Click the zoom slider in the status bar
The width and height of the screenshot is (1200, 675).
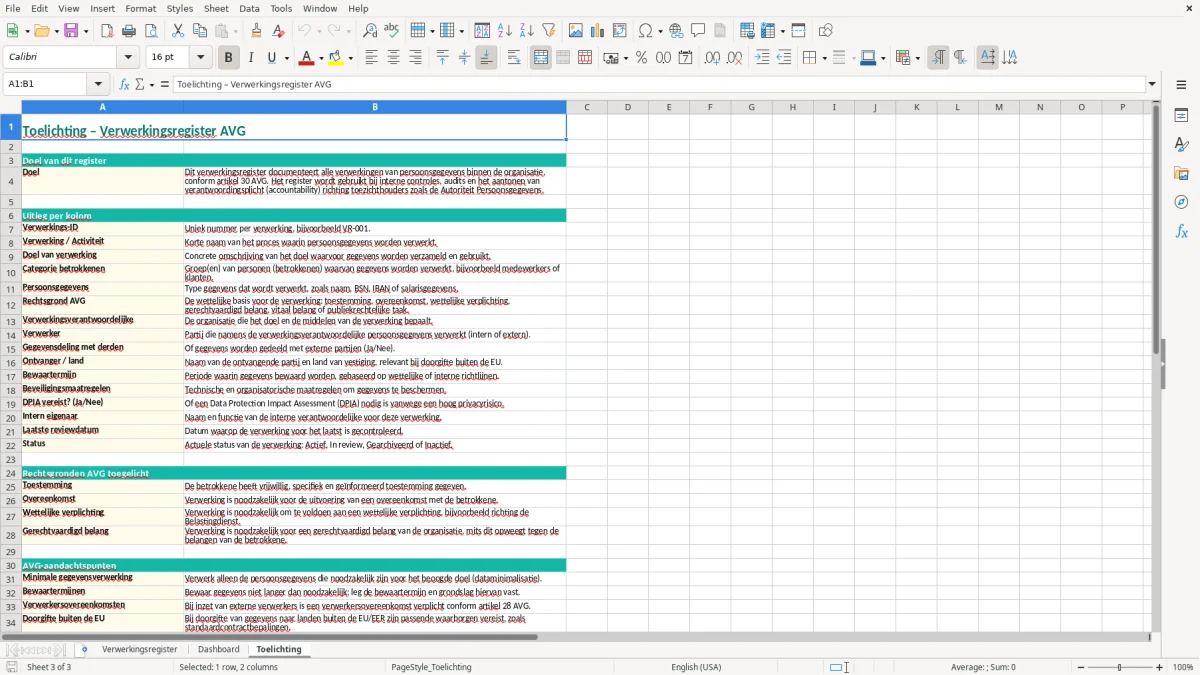pos(1119,667)
